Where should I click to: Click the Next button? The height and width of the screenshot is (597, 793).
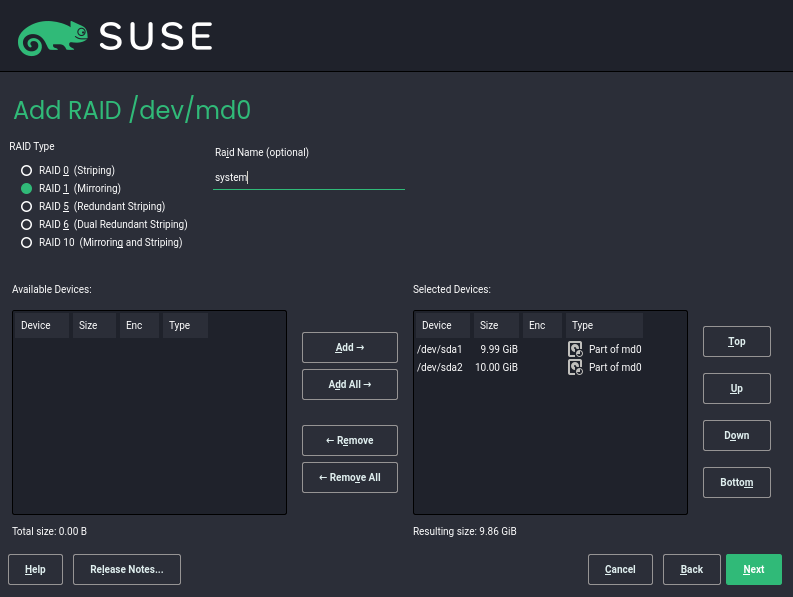coord(753,569)
